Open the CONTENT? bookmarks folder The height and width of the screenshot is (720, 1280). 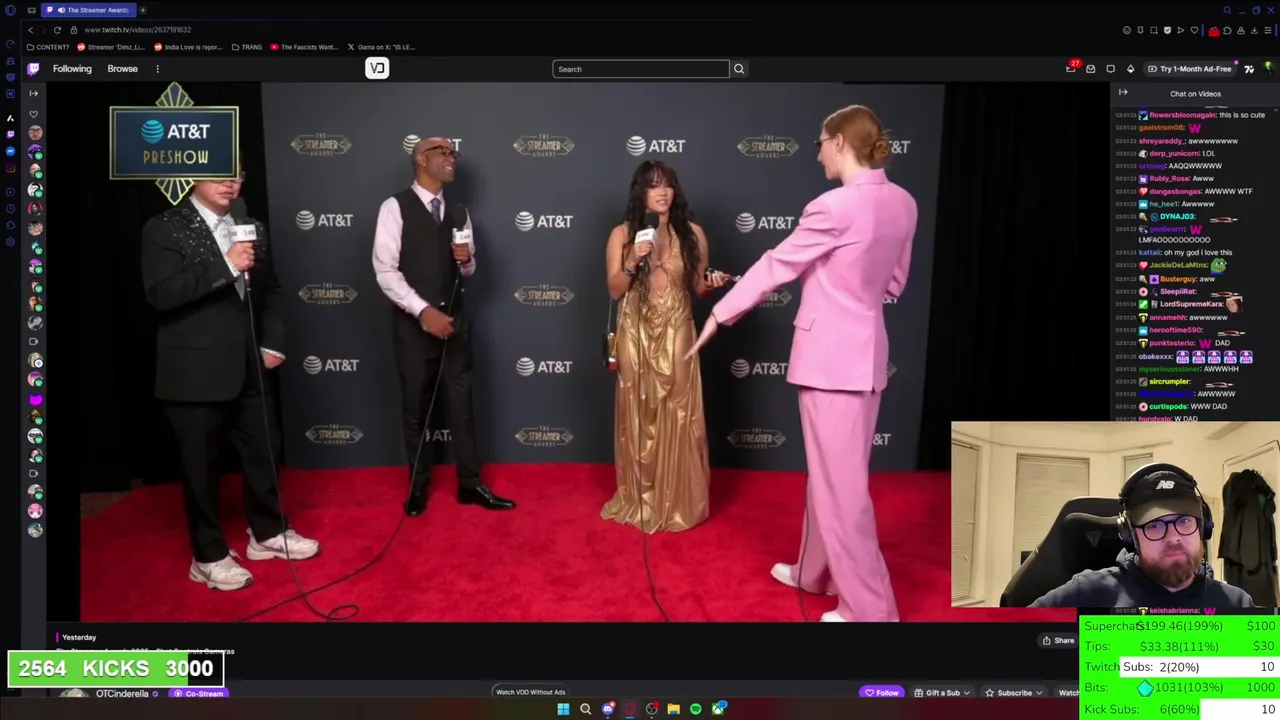[x=49, y=47]
